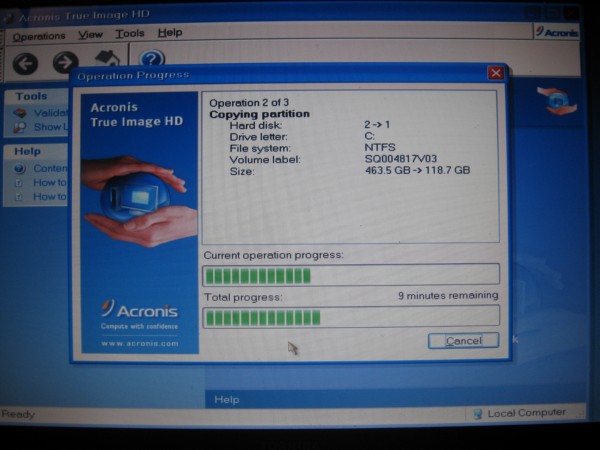Image resolution: width=600 pixels, height=450 pixels.
Task: Click the Local Computer status bar text
Action: tap(527, 412)
